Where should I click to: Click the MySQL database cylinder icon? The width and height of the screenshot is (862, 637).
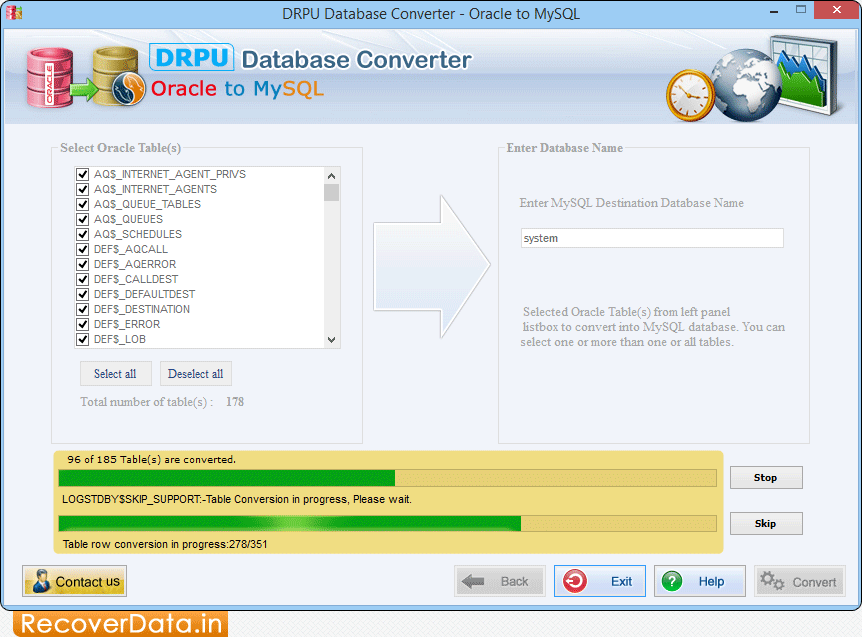(115, 76)
